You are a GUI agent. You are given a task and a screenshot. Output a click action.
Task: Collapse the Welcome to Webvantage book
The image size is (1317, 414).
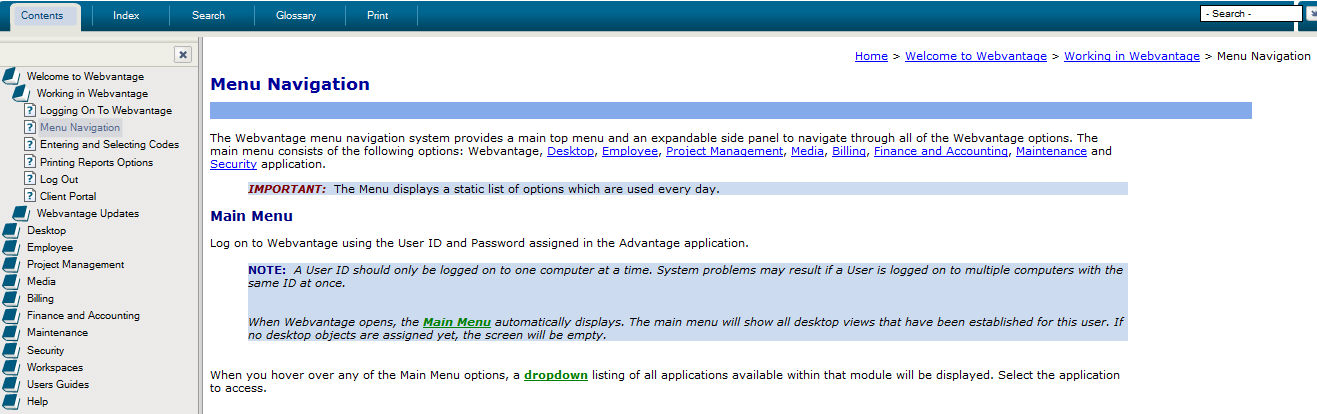tap(11, 76)
